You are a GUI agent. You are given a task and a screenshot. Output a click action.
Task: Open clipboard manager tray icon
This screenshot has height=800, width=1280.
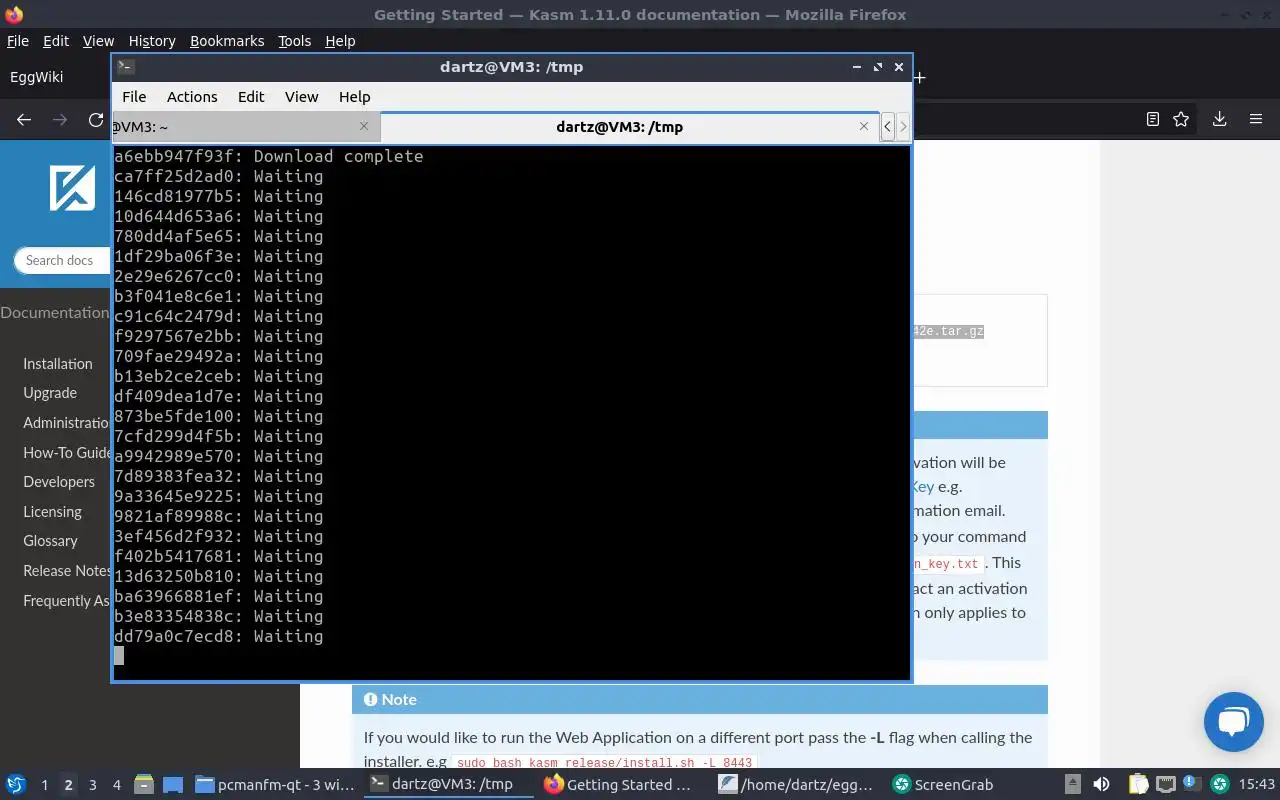coord(1138,785)
